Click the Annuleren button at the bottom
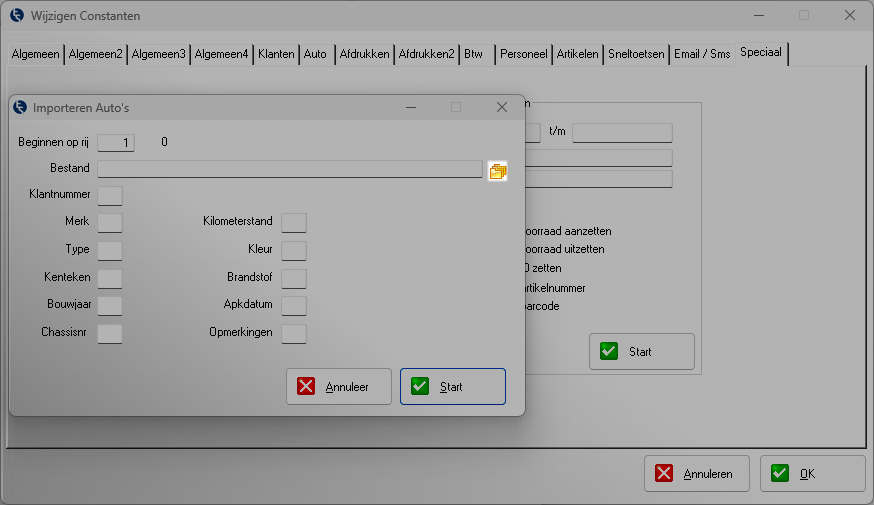 click(696, 474)
